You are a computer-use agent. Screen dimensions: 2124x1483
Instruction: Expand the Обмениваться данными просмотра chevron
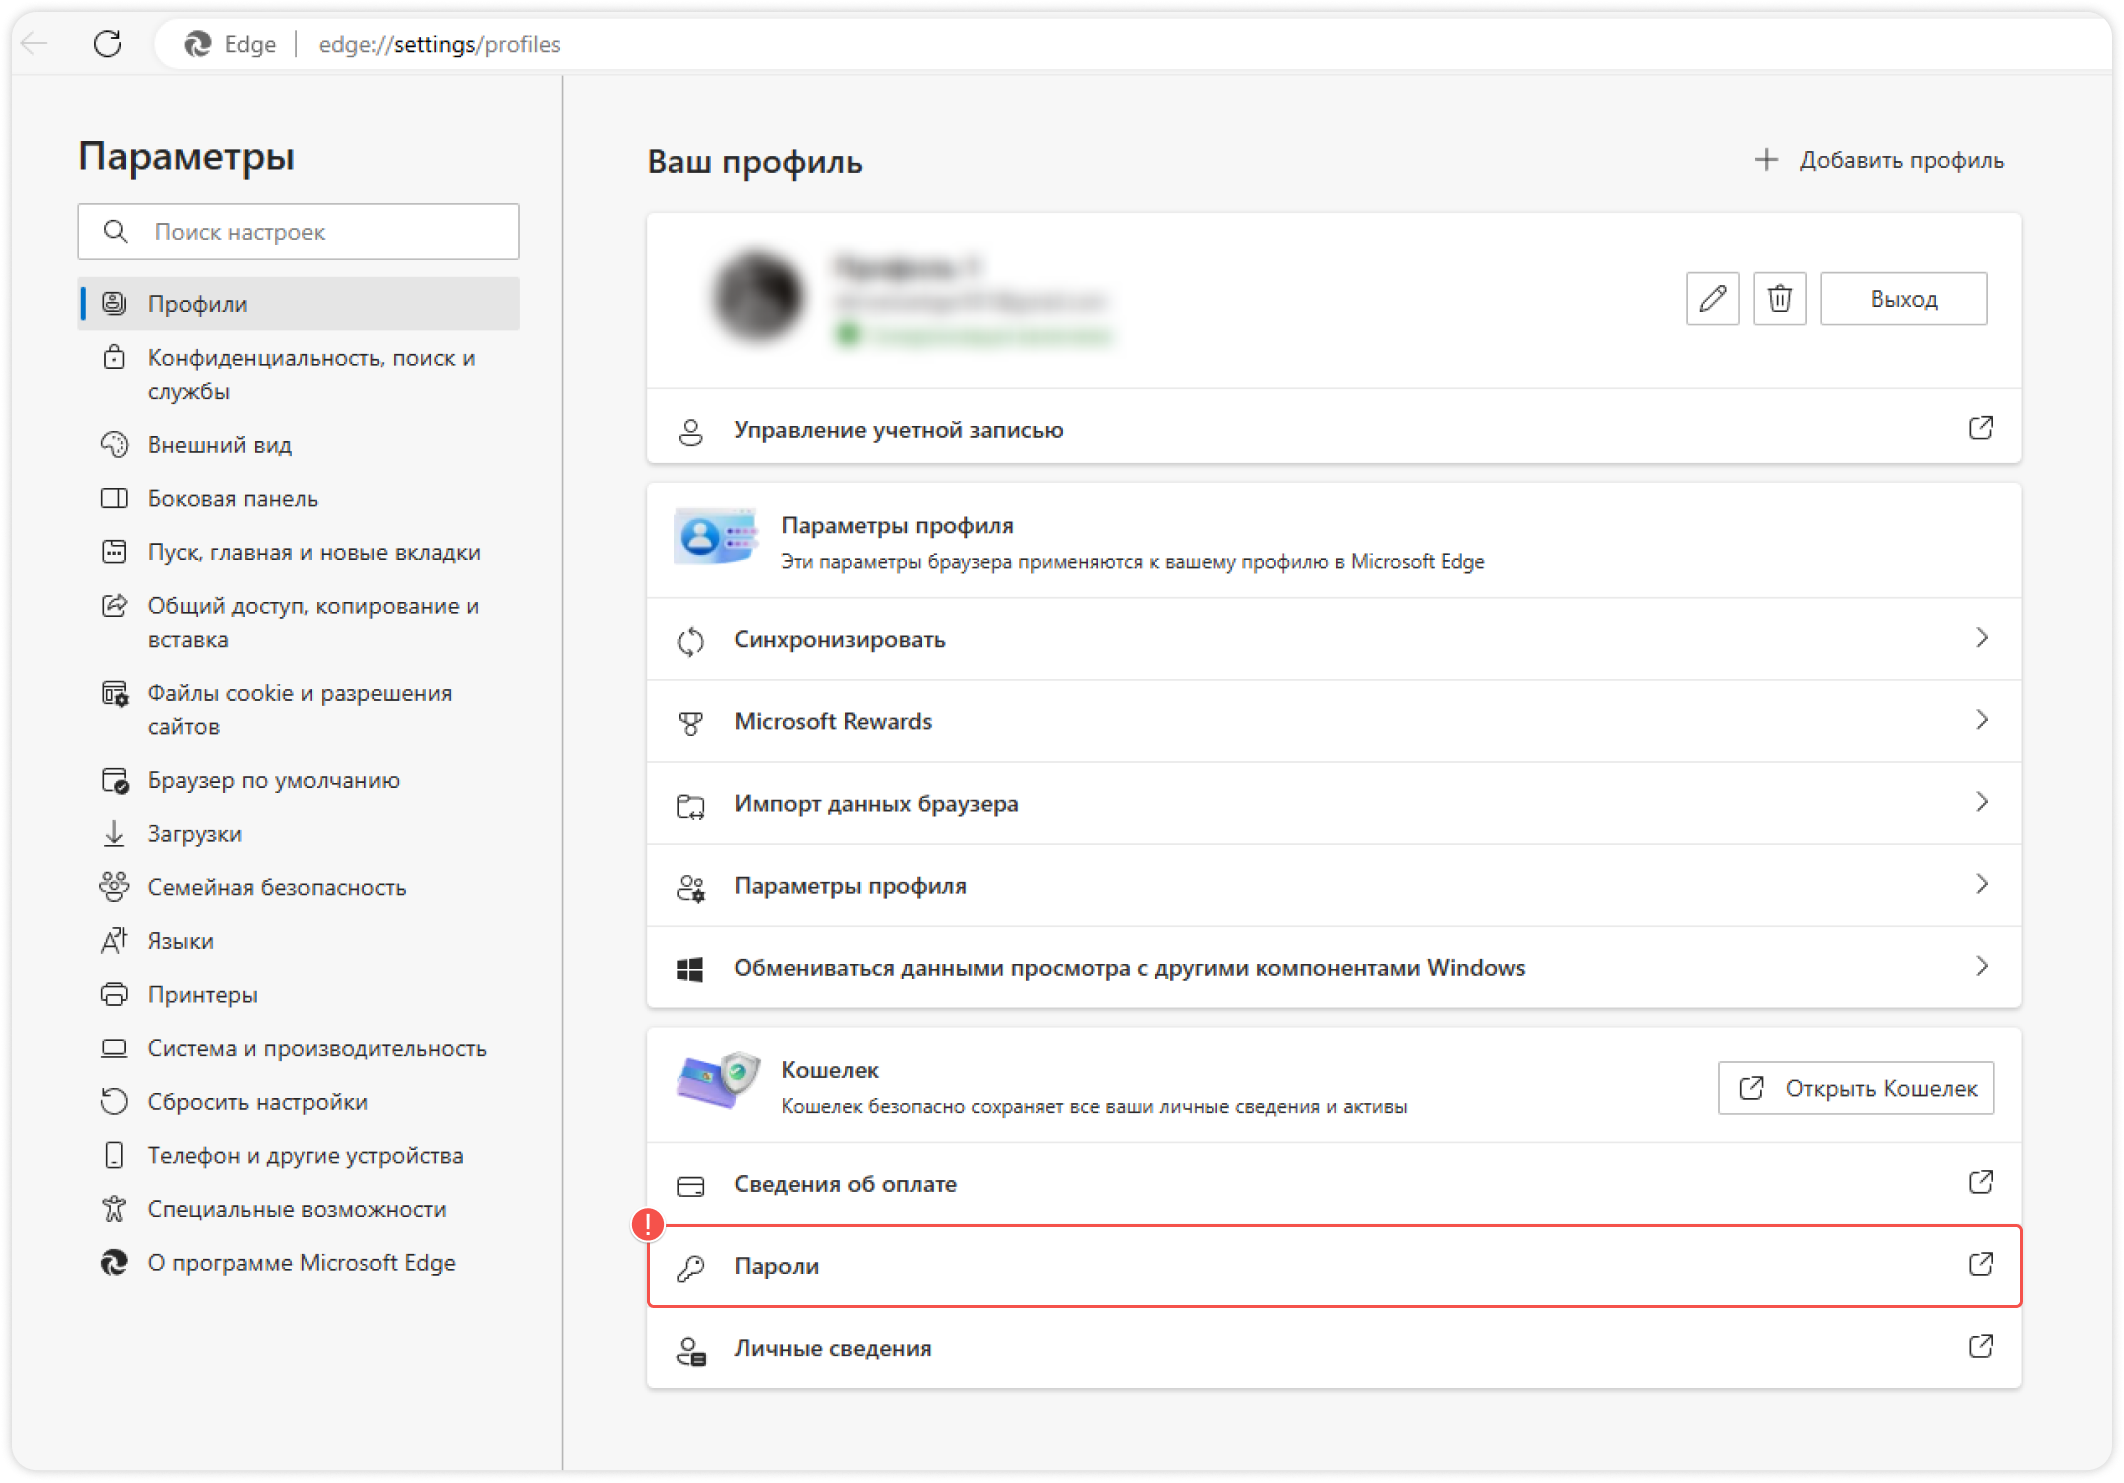(x=1981, y=966)
